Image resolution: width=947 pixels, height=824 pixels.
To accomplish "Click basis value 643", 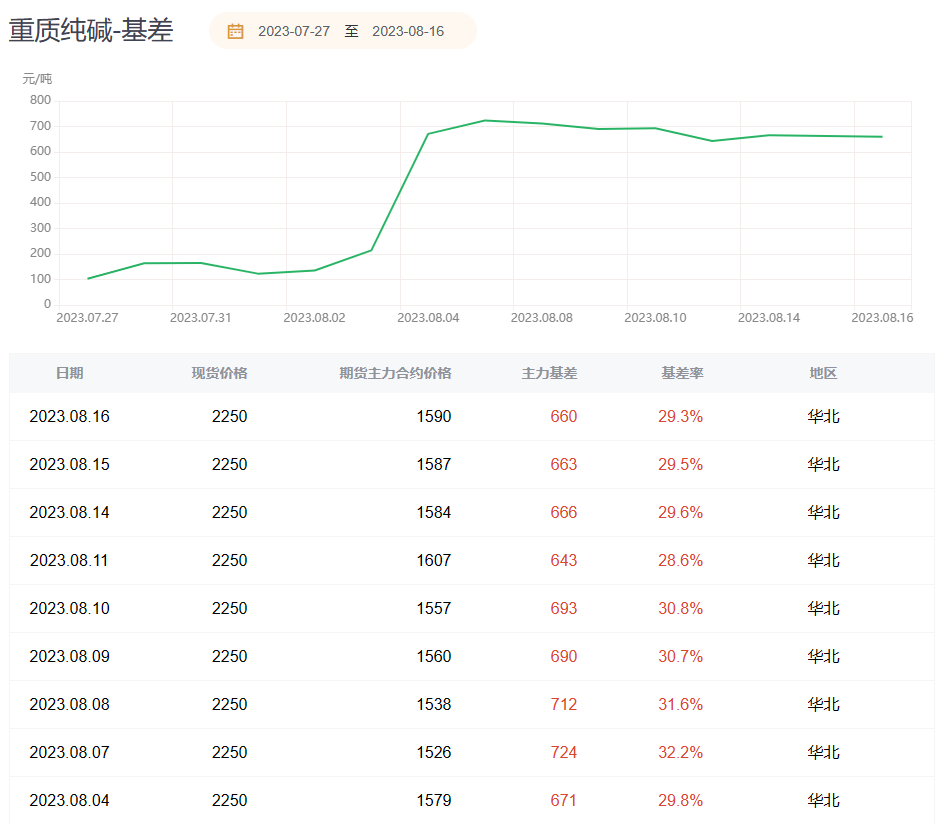I will coord(563,561).
